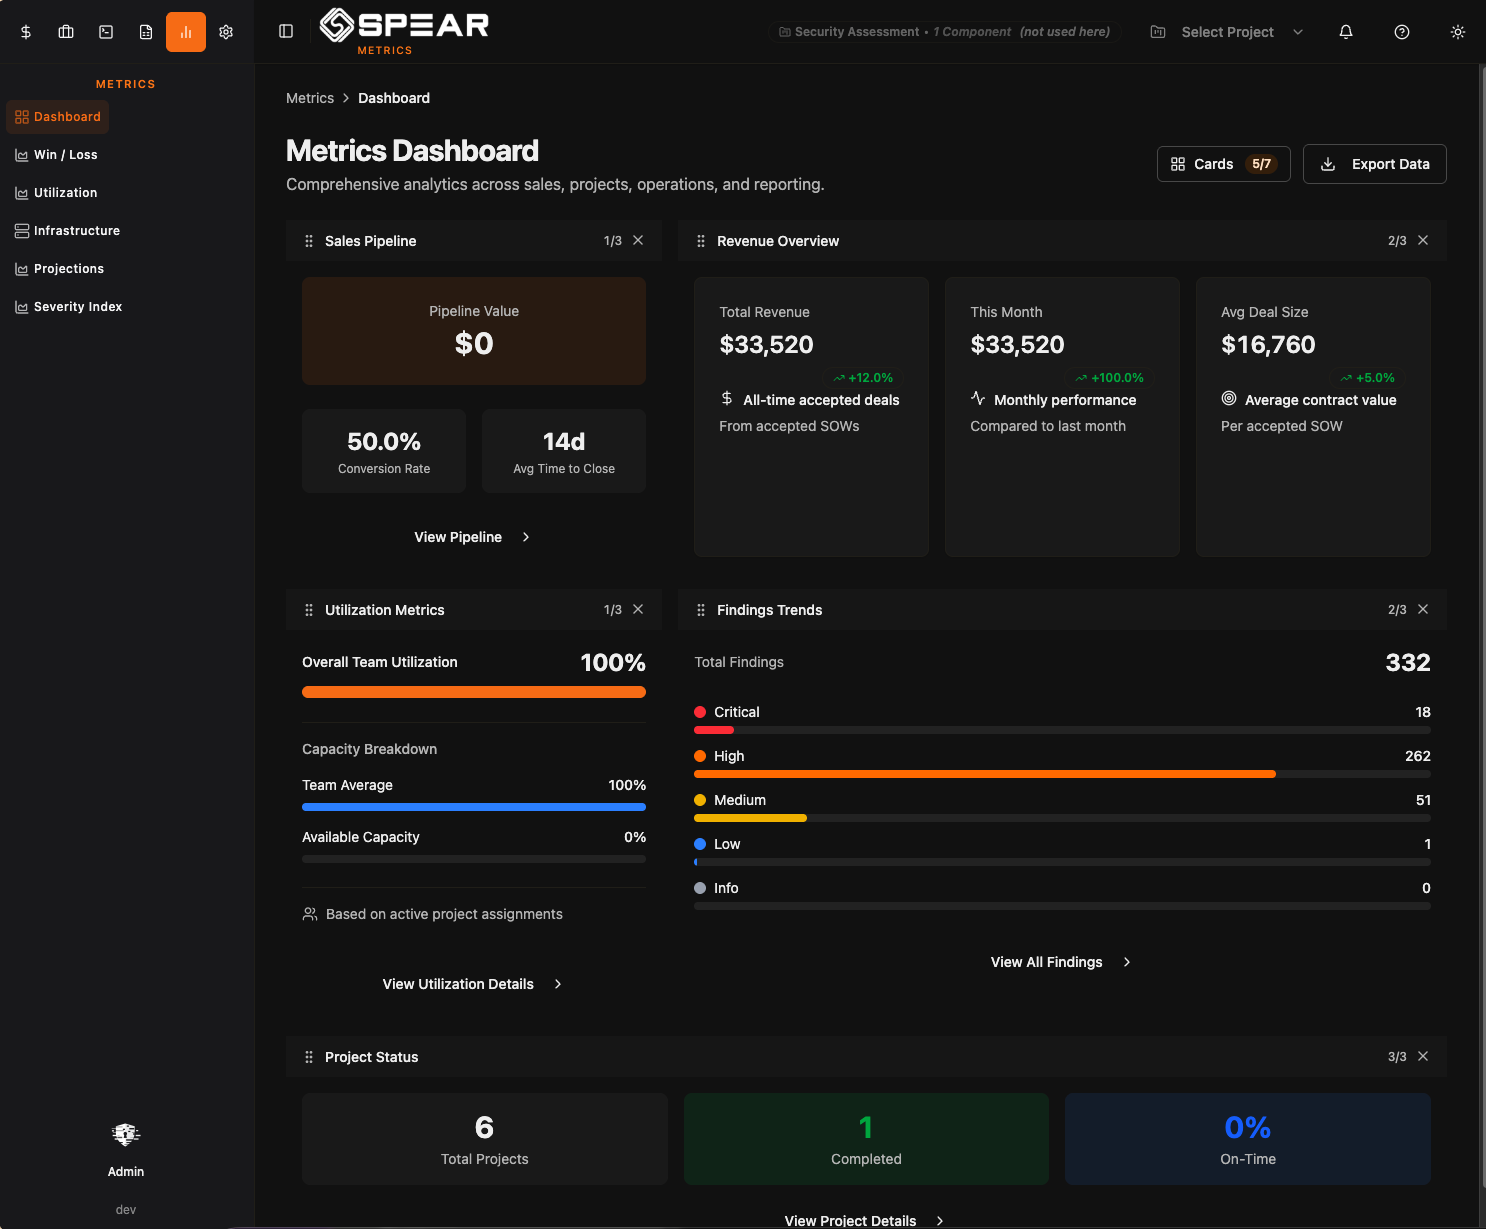Open the Cards 5/7 selector
The image size is (1486, 1229).
[x=1223, y=163]
